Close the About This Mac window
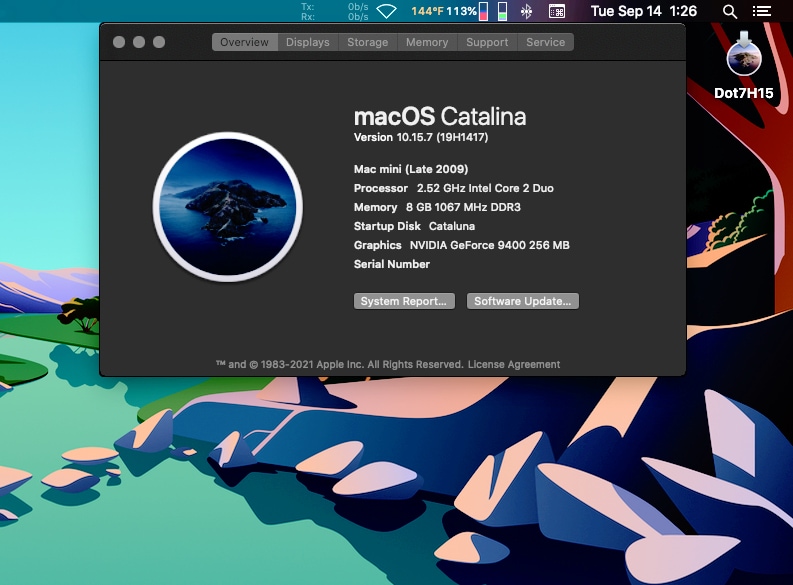793x585 pixels. (x=119, y=42)
